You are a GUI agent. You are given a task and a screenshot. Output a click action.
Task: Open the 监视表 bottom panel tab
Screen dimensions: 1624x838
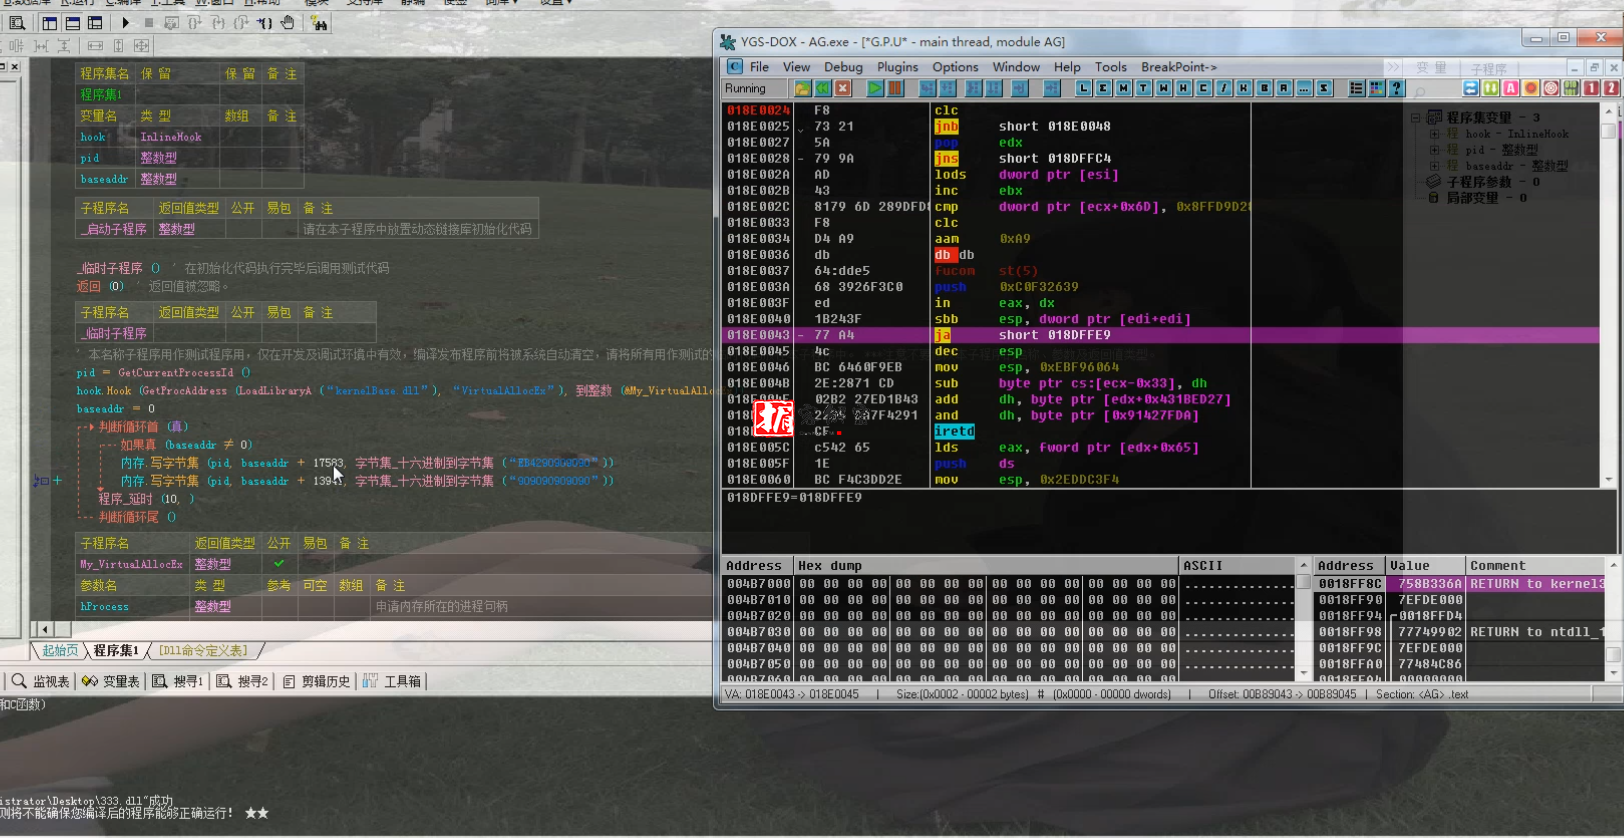tap(41, 682)
